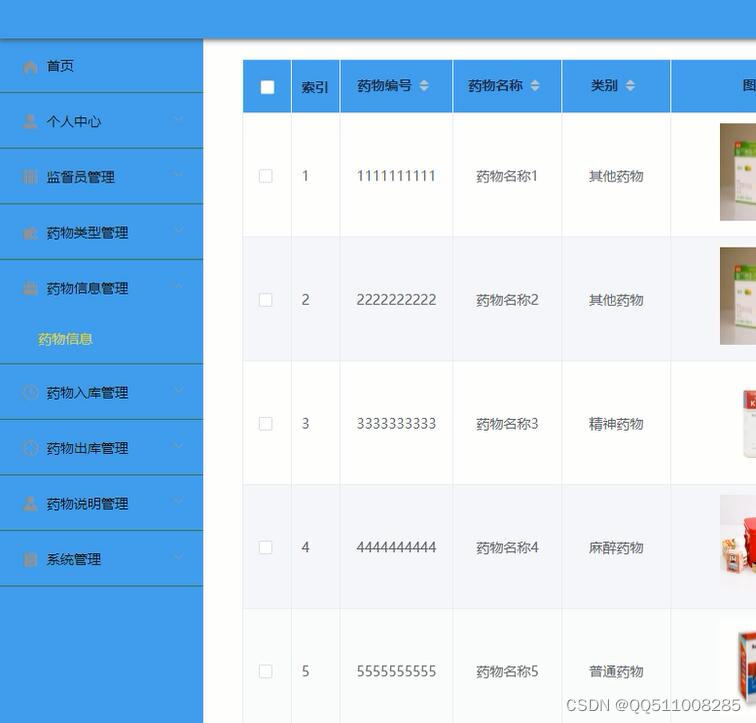Click 其他药物 in the 药物名称2 row
This screenshot has height=723, width=756.
click(x=616, y=300)
